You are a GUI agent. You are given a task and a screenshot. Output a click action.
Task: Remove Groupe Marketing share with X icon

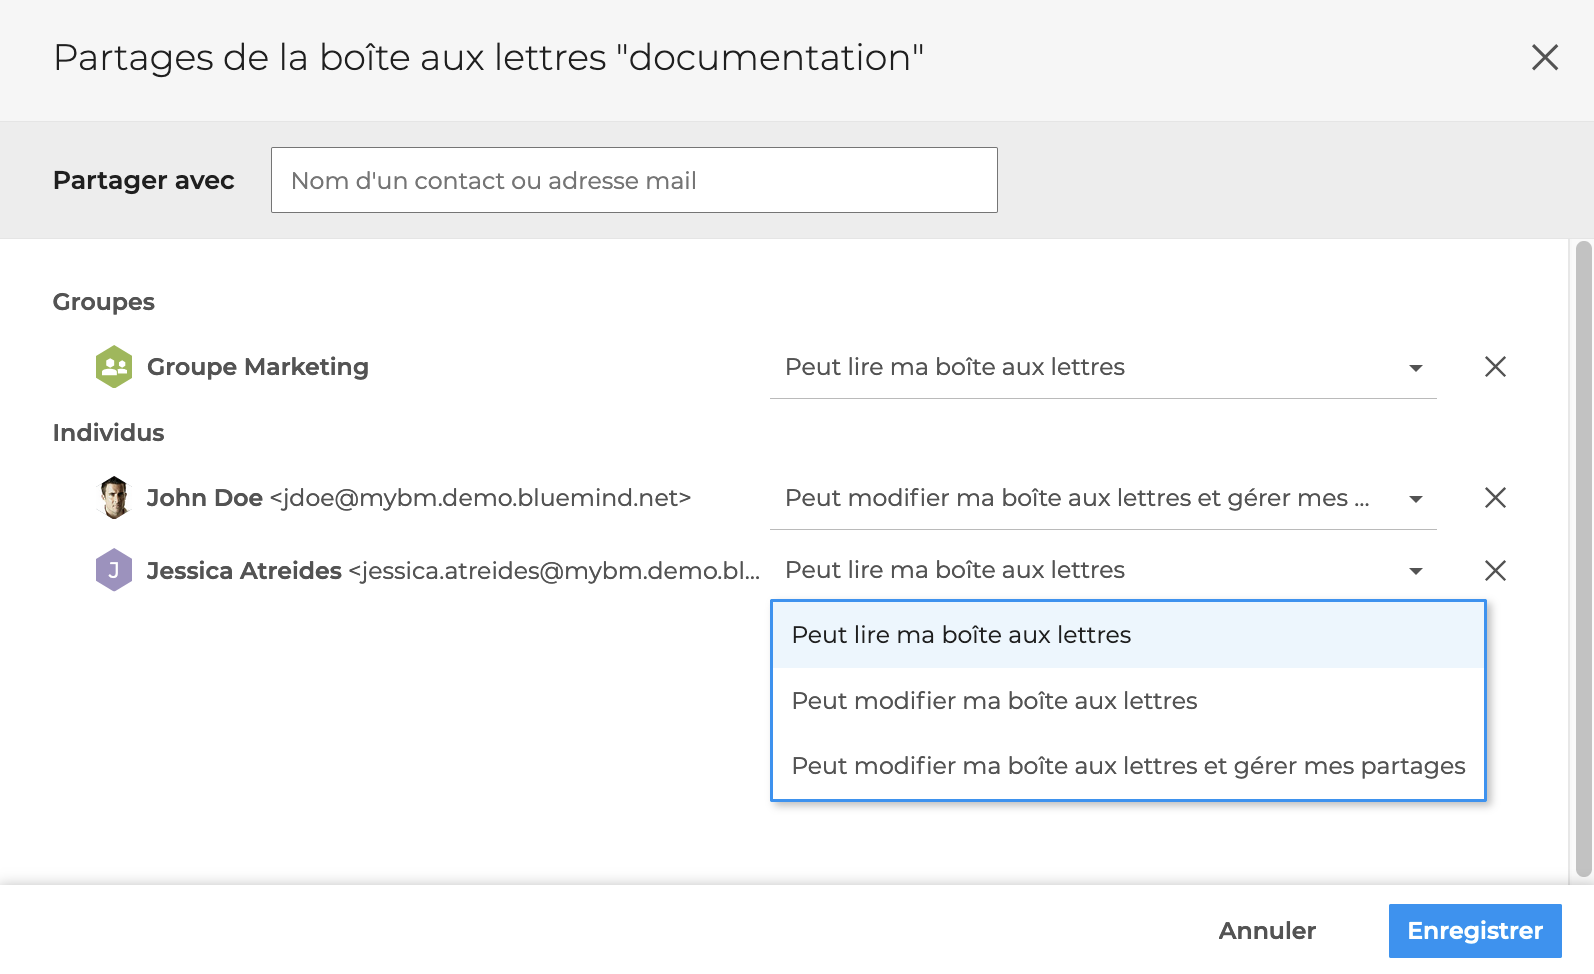tap(1495, 367)
